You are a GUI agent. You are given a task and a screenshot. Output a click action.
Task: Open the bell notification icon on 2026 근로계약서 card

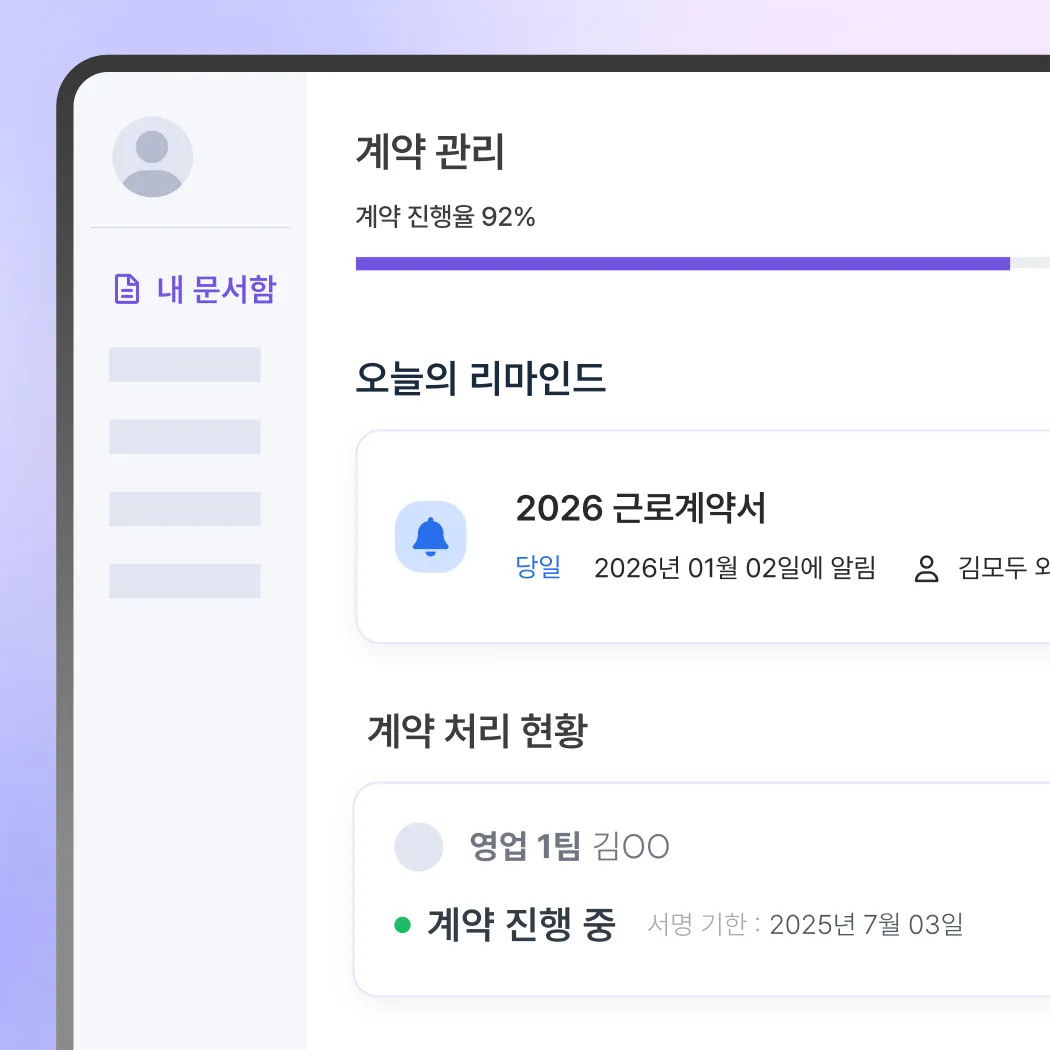tap(431, 537)
